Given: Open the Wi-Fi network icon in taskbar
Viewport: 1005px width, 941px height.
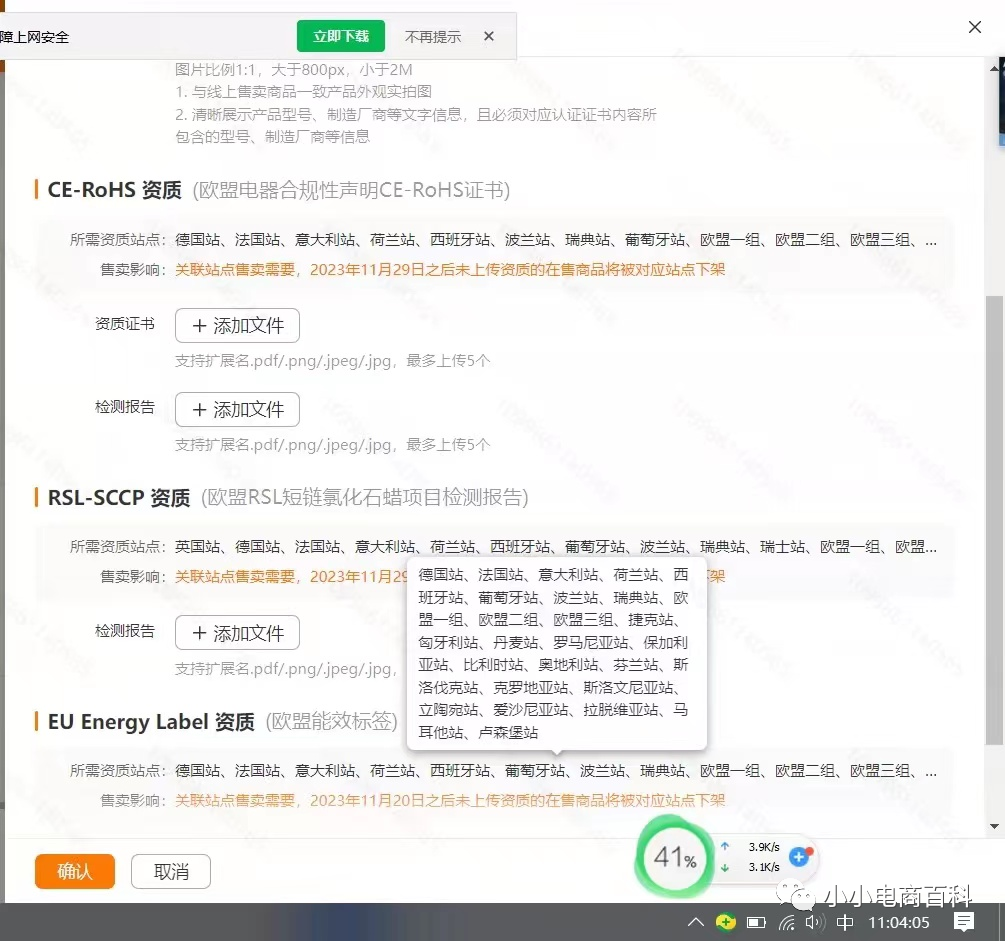Looking at the screenshot, I should click(x=785, y=922).
